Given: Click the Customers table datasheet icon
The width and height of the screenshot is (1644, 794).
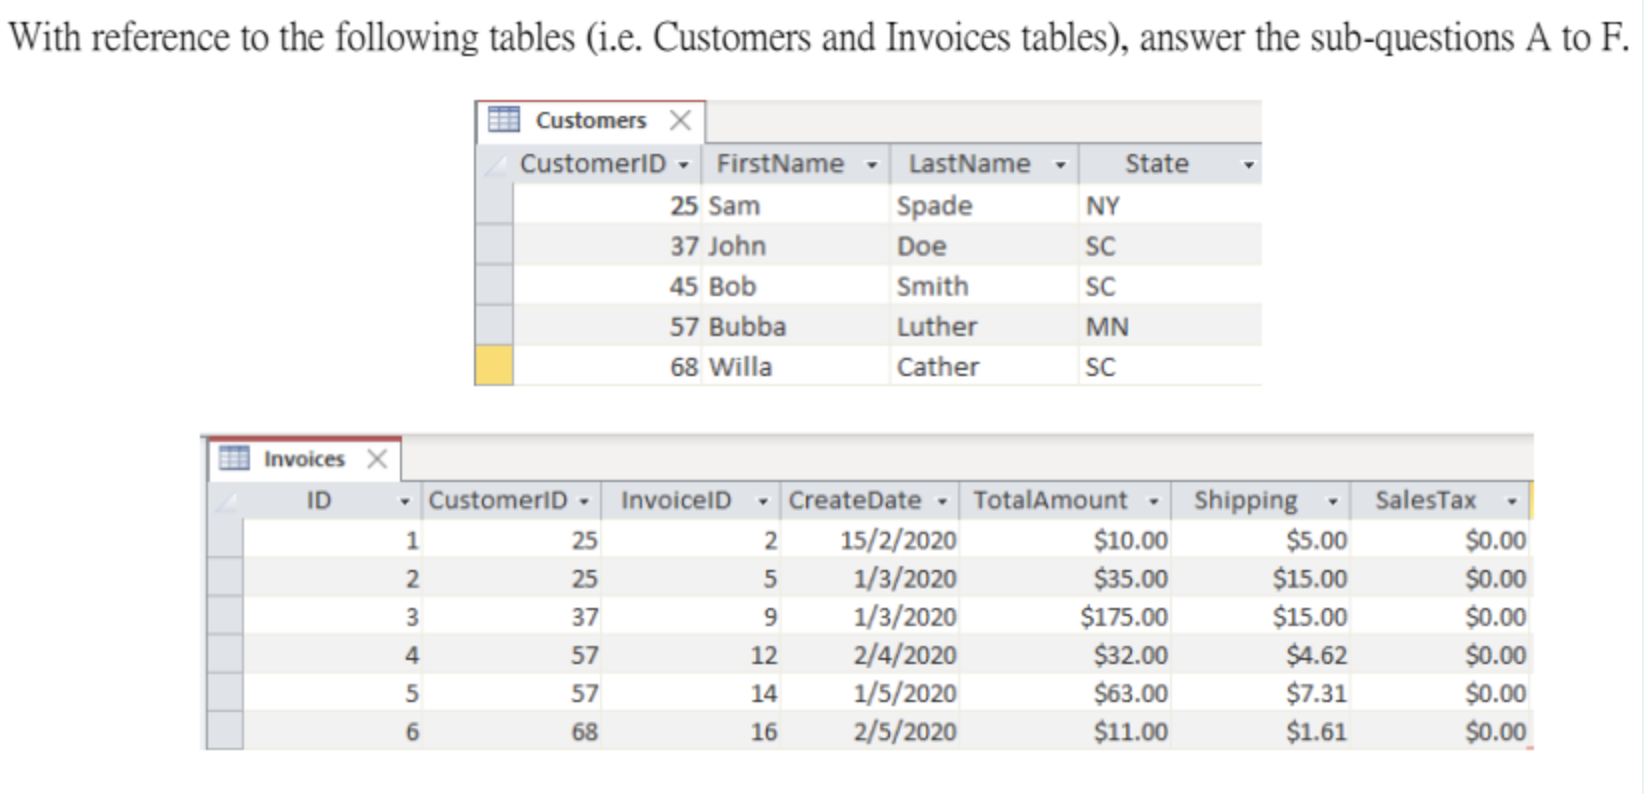Looking at the screenshot, I should click(x=504, y=120).
